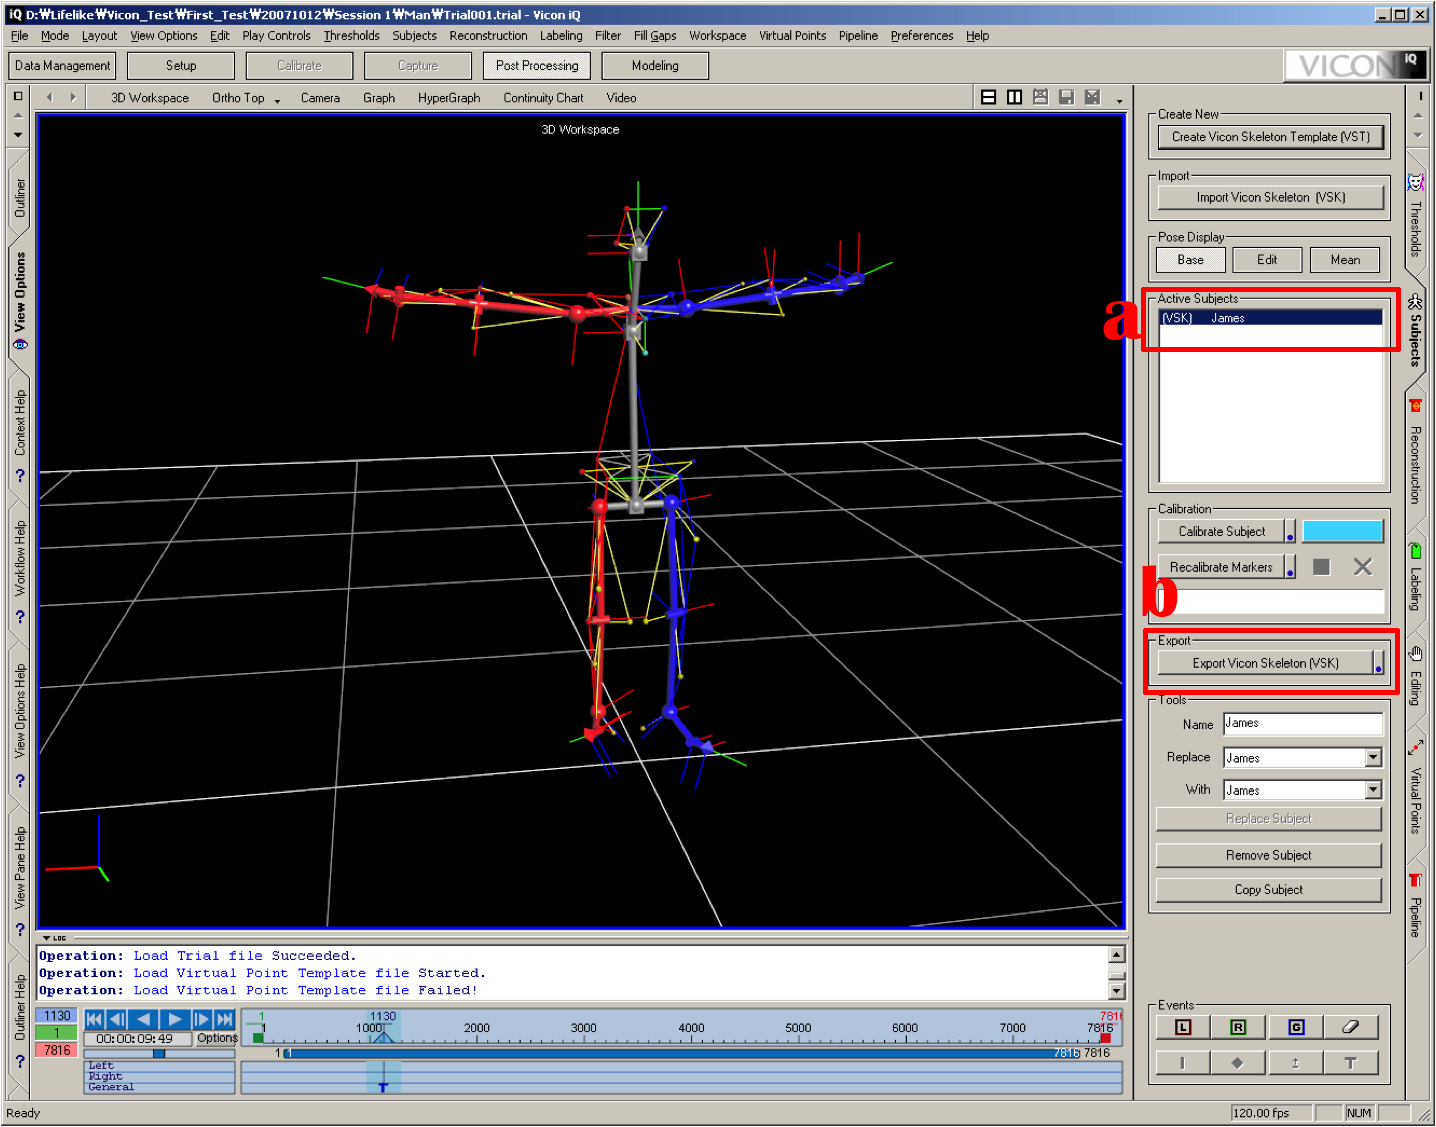
Task: Click the subject Name input field
Action: click(1302, 724)
